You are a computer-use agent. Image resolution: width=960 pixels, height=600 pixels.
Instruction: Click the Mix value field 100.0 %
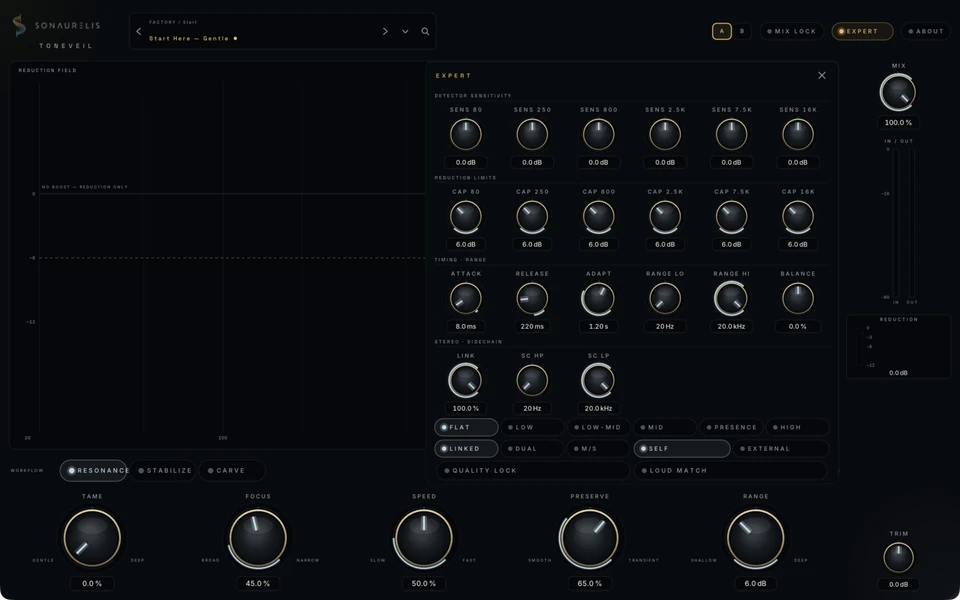(898, 122)
